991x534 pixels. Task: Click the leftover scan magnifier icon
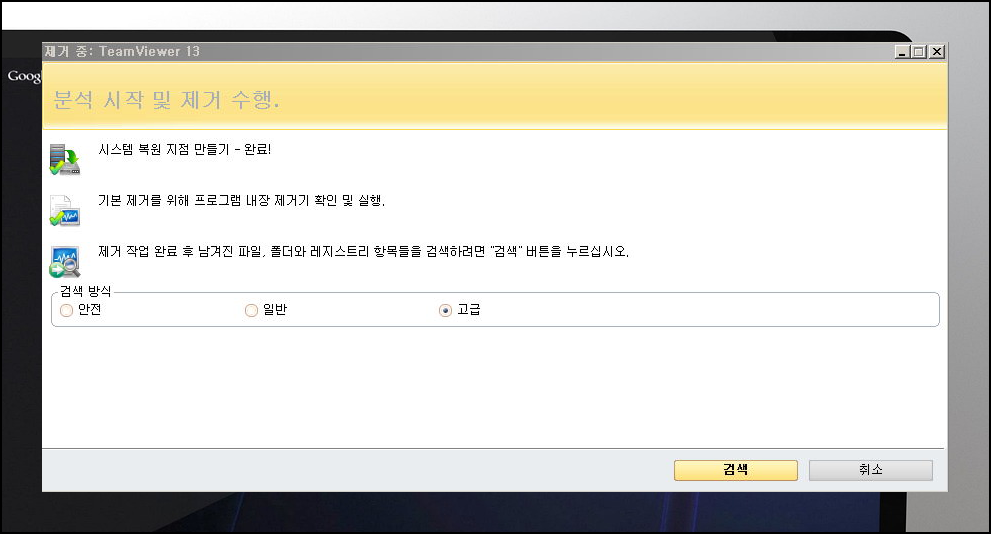(64, 262)
